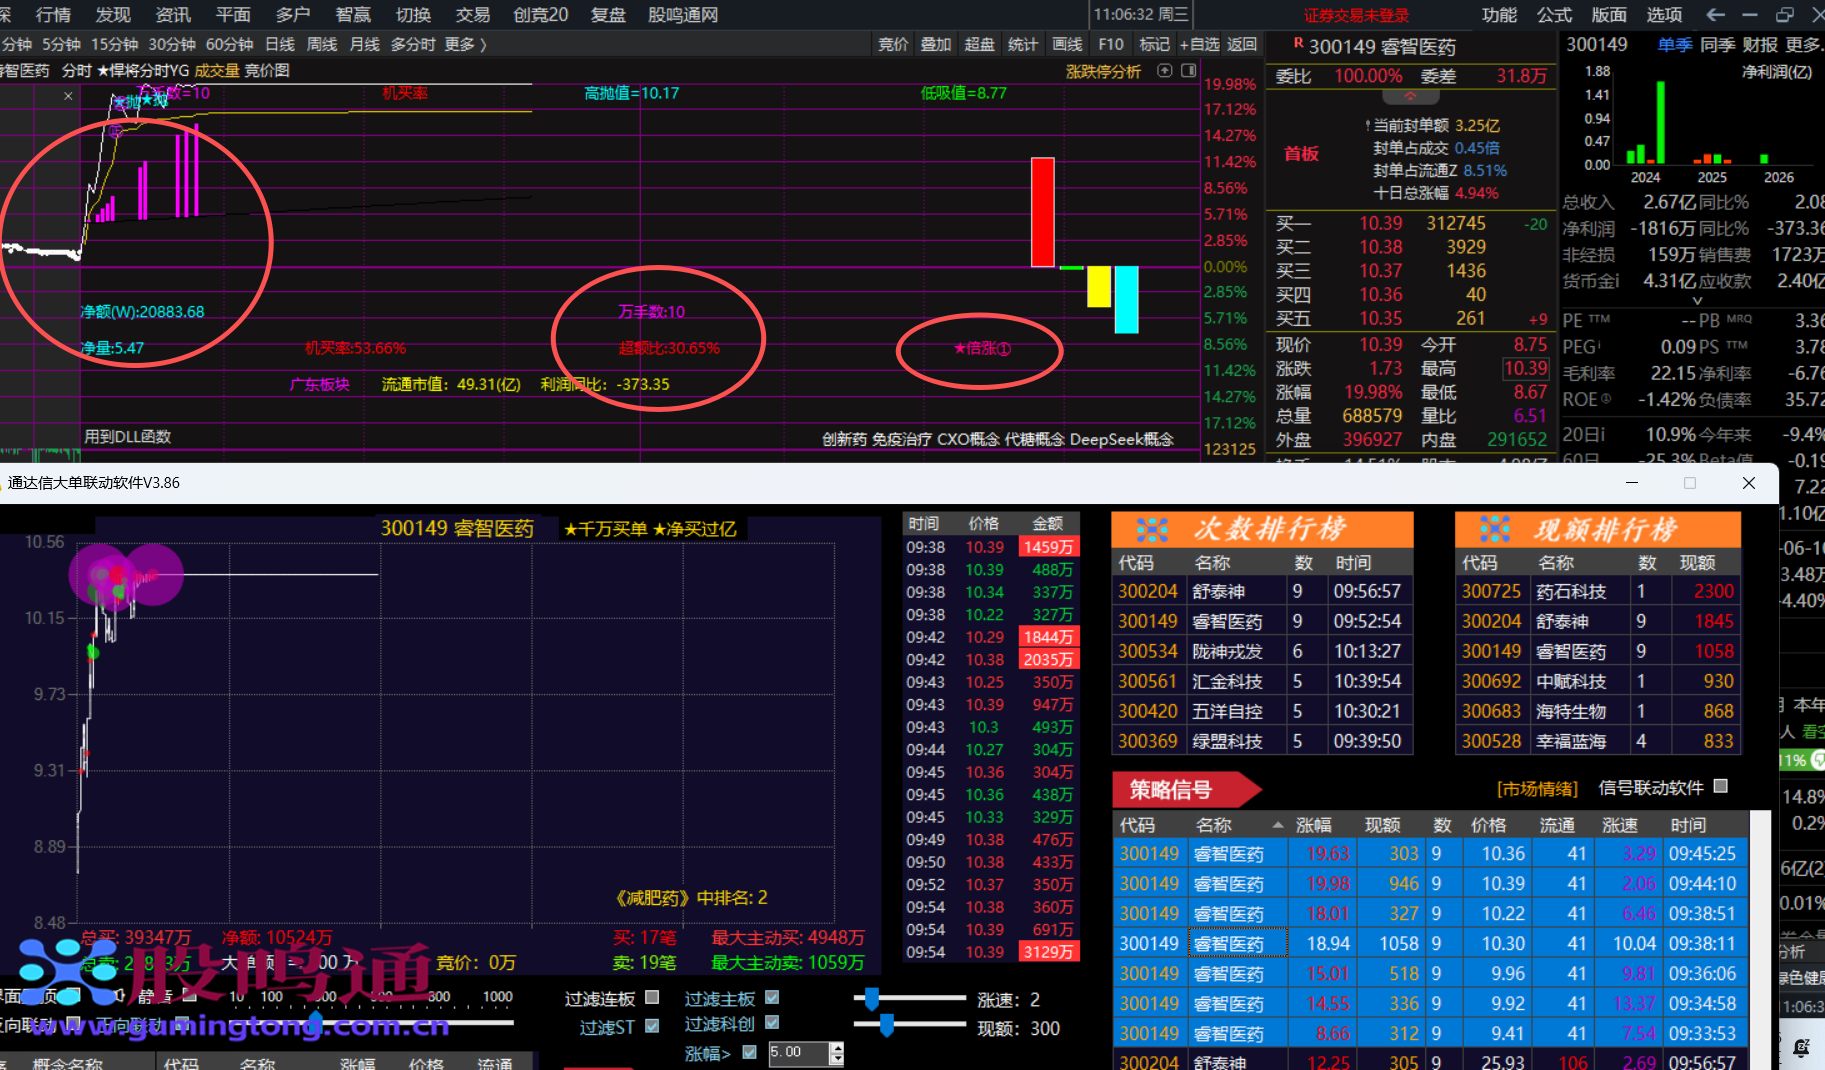Sort signal table by 涨速 column
1825x1070 pixels.
1620,825
